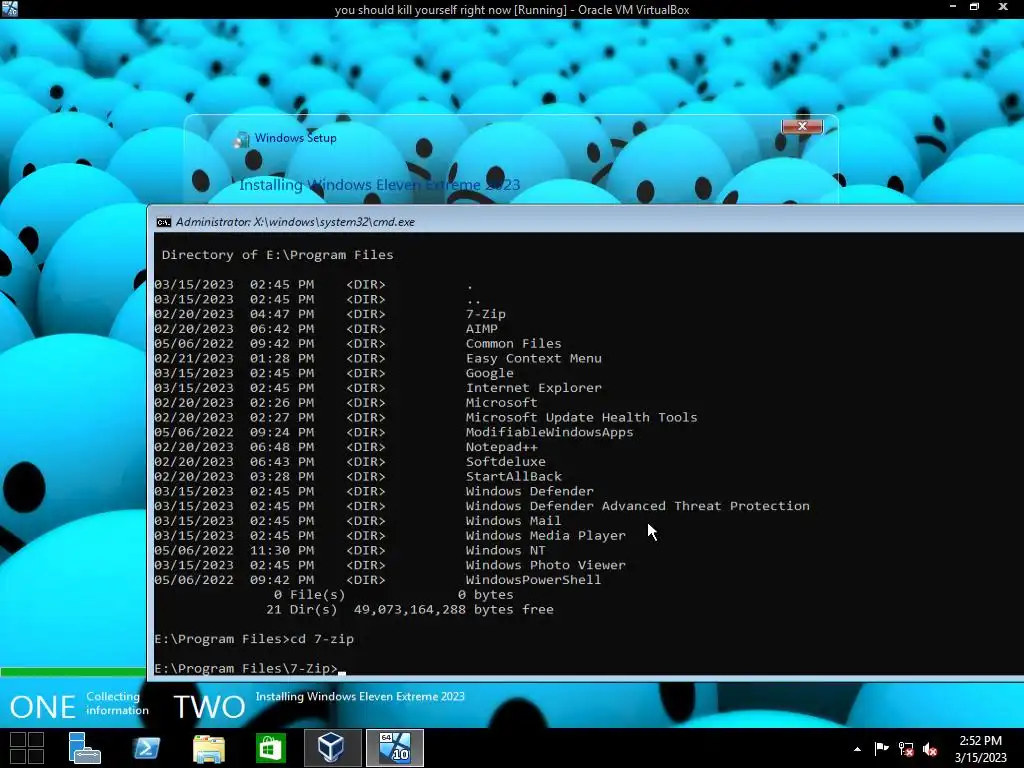
Task: Click the Windows Photo Viewer entry
Action: (545, 566)
